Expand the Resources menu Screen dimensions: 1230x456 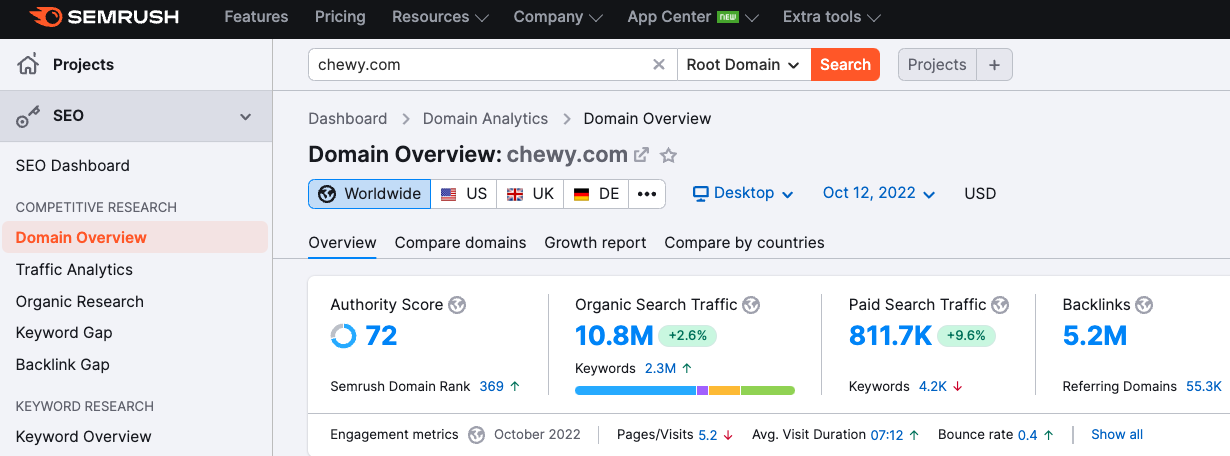(440, 17)
